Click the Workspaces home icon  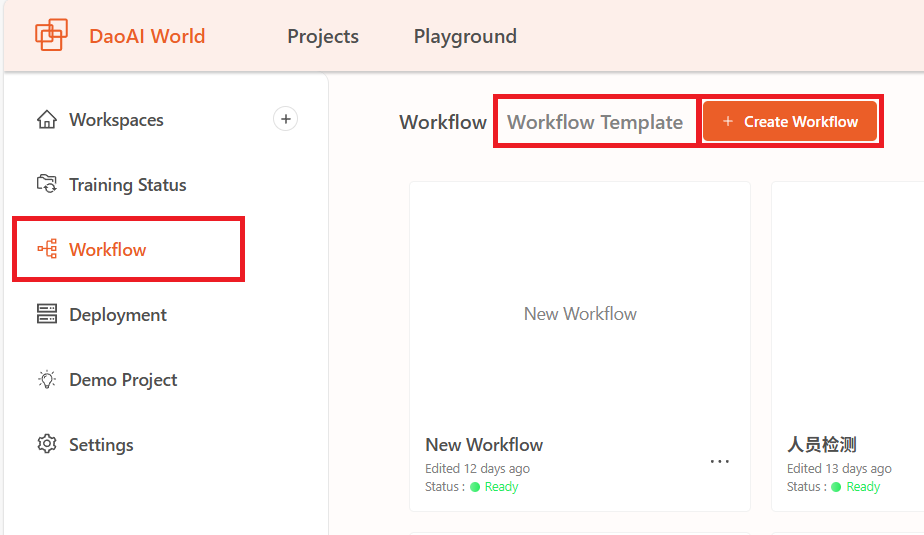point(47,120)
